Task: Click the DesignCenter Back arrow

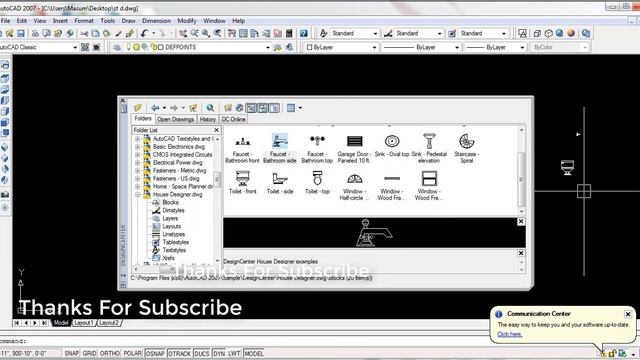Action: pyautogui.click(x=155, y=108)
